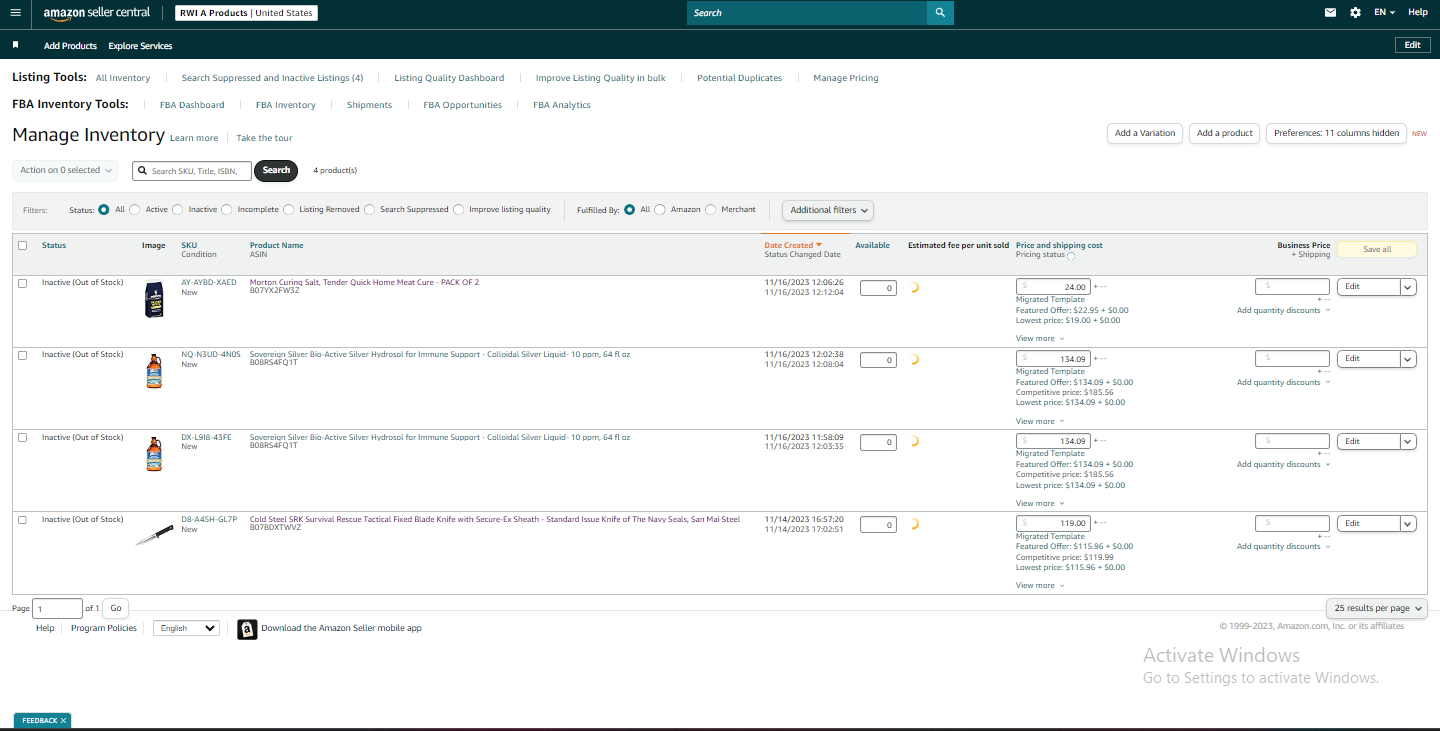The width and height of the screenshot is (1440, 731).
Task: Click the Add a product button
Action: (1225, 133)
